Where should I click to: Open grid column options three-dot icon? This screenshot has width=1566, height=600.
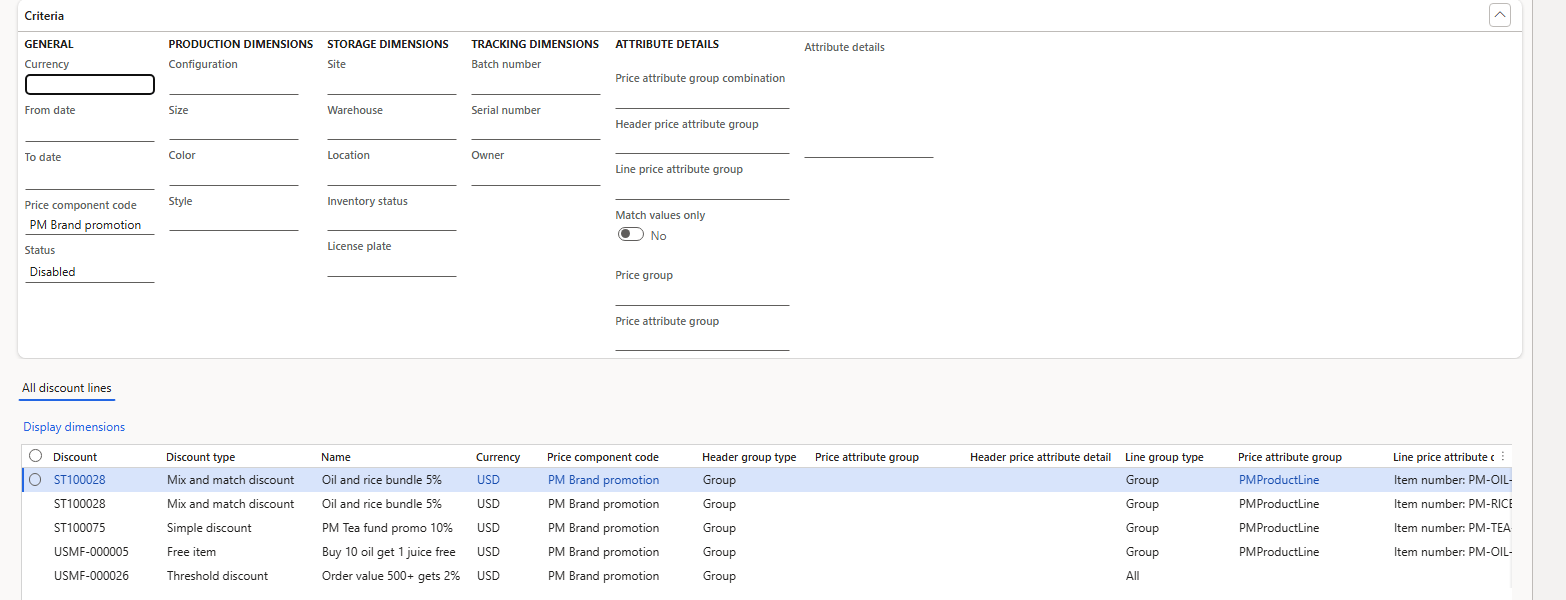(x=1503, y=456)
